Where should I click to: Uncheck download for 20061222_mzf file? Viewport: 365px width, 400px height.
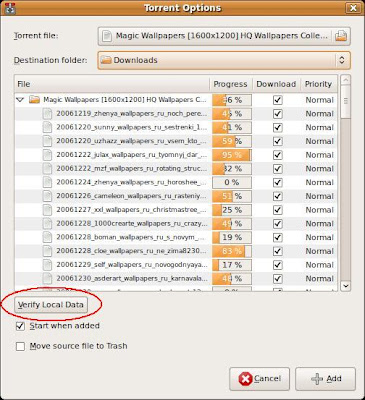pyautogui.click(x=277, y=169)
